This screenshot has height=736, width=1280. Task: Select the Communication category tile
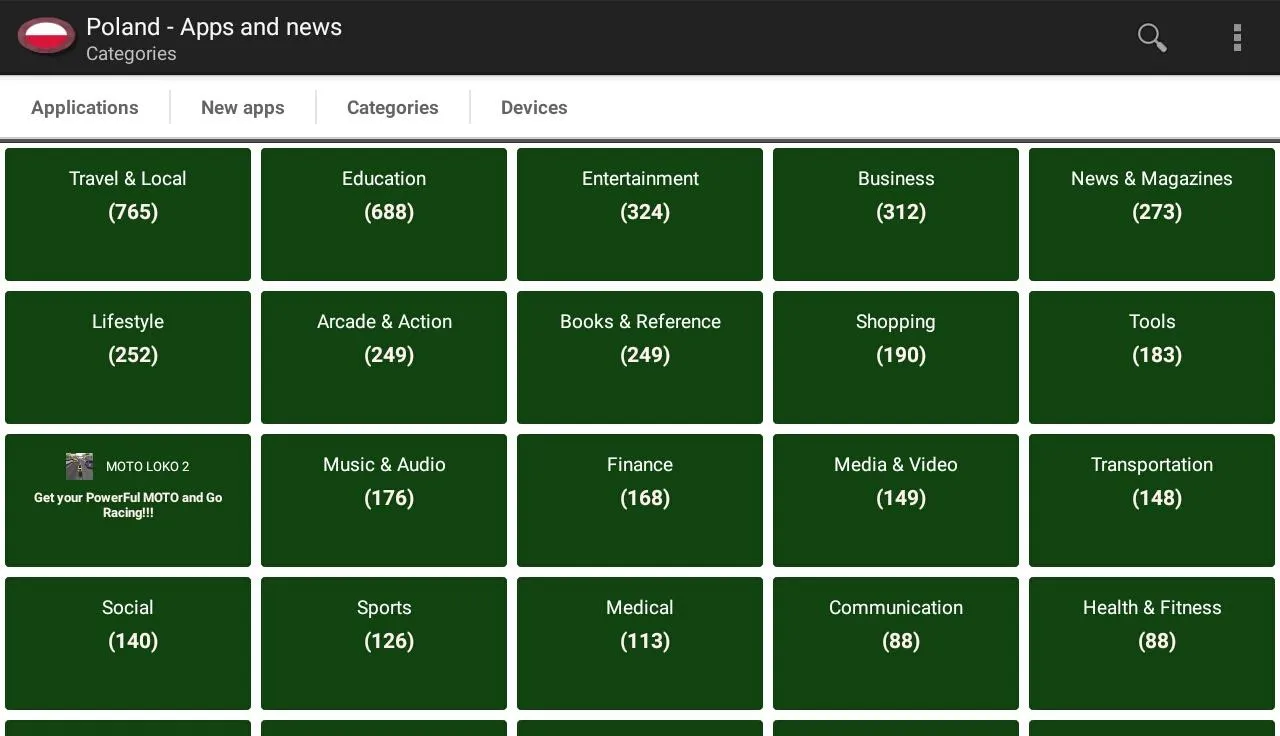point(896,643)
